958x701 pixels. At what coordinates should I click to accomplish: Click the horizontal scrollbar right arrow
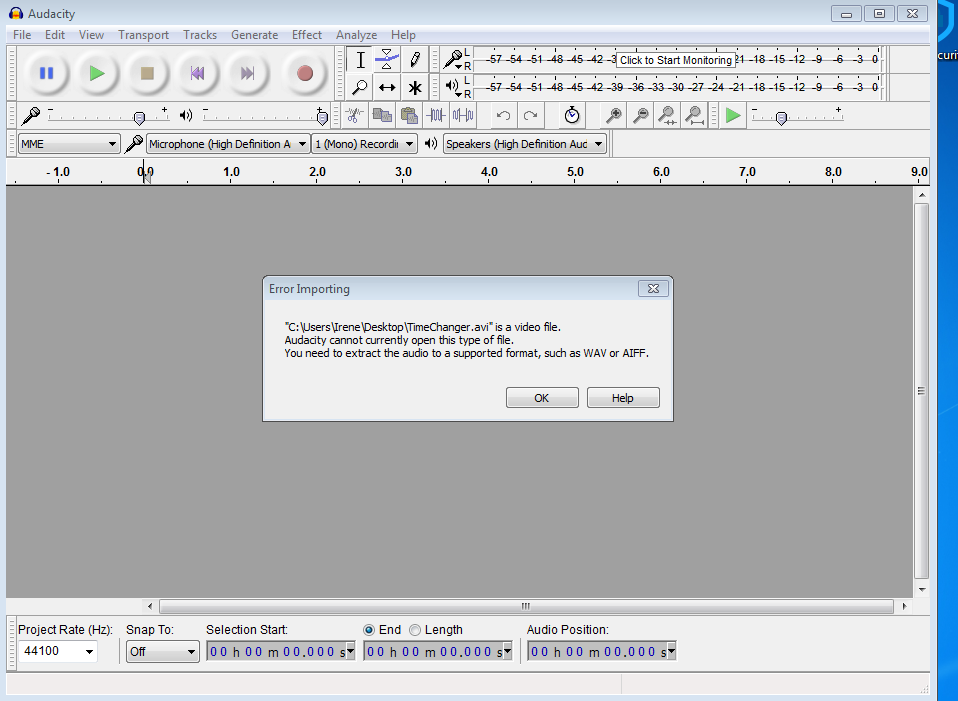tap(904, 606)
